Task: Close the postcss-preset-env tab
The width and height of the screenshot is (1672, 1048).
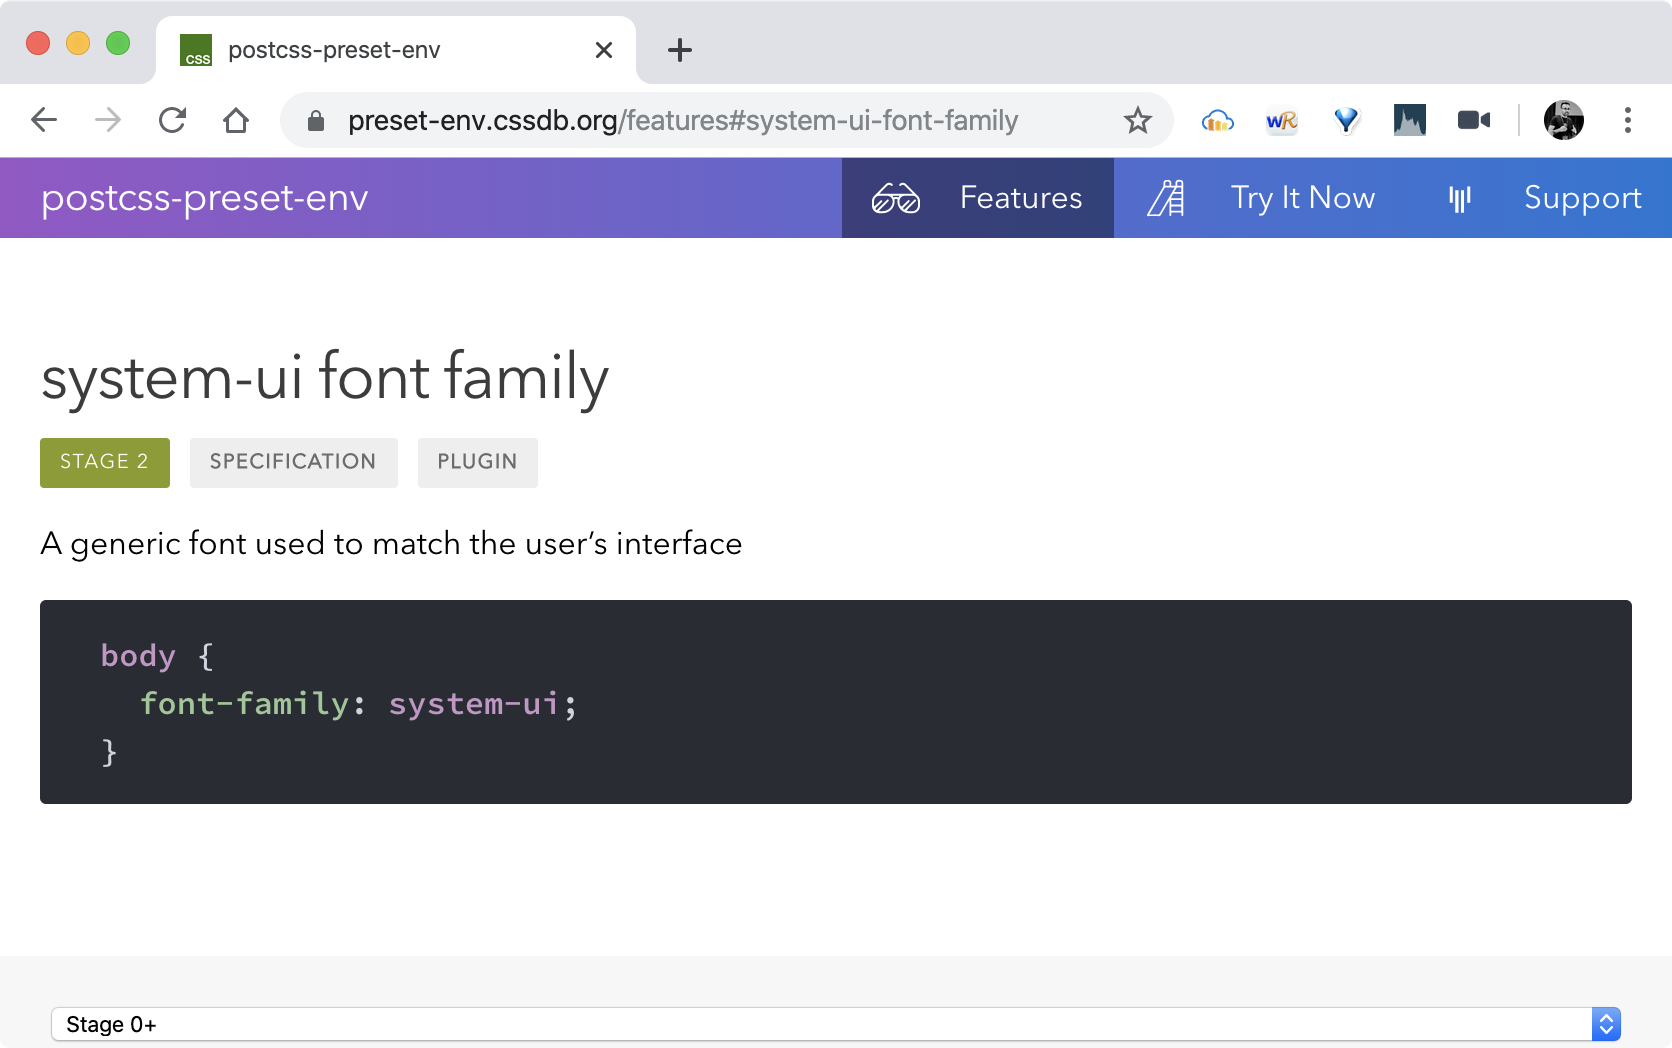Action: (x=604, y=50)
